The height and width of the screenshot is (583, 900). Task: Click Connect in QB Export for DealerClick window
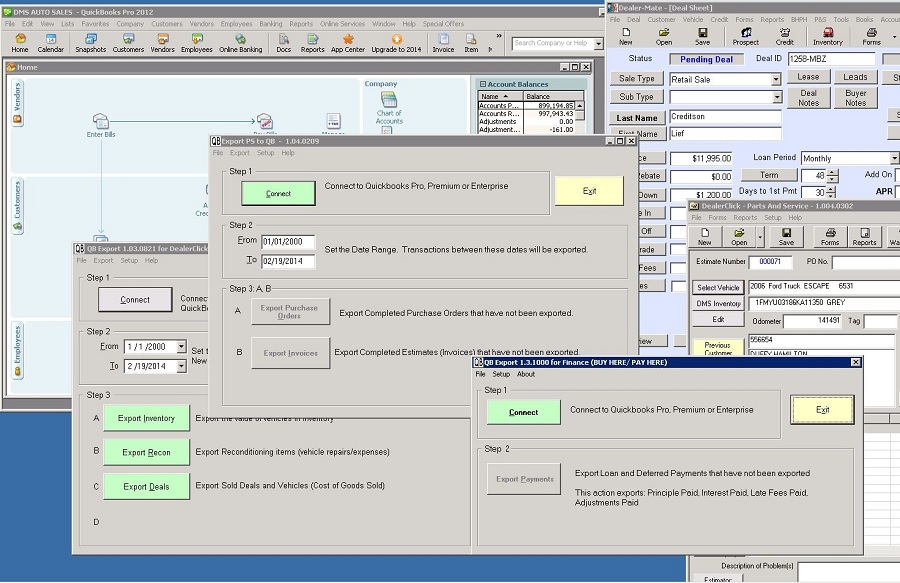click(135, 300)
